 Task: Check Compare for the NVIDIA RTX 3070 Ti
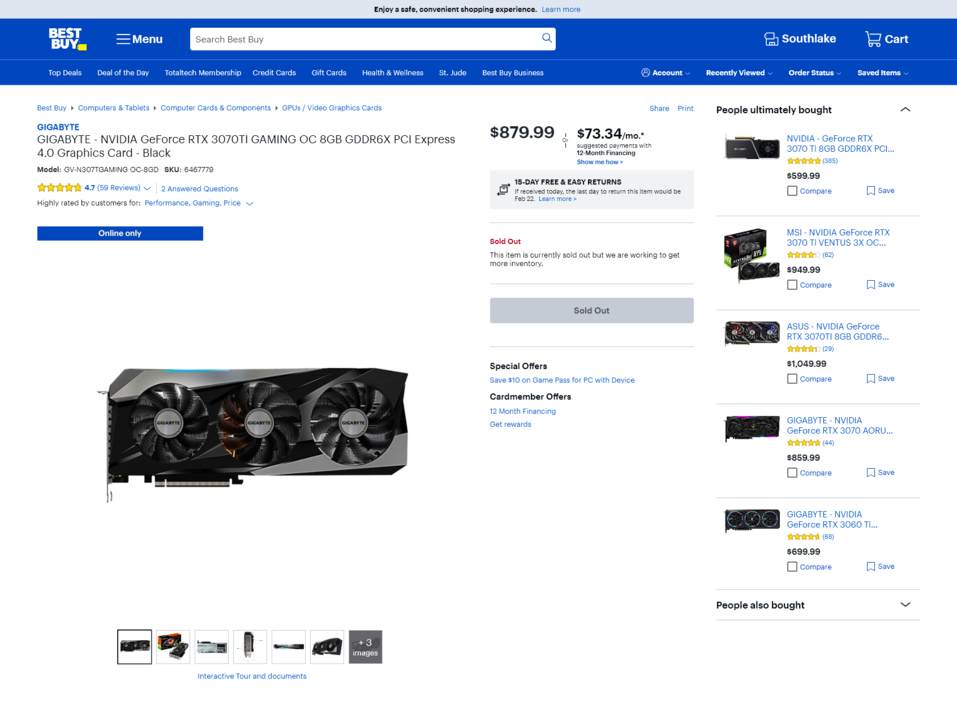[x=790, y=190]
